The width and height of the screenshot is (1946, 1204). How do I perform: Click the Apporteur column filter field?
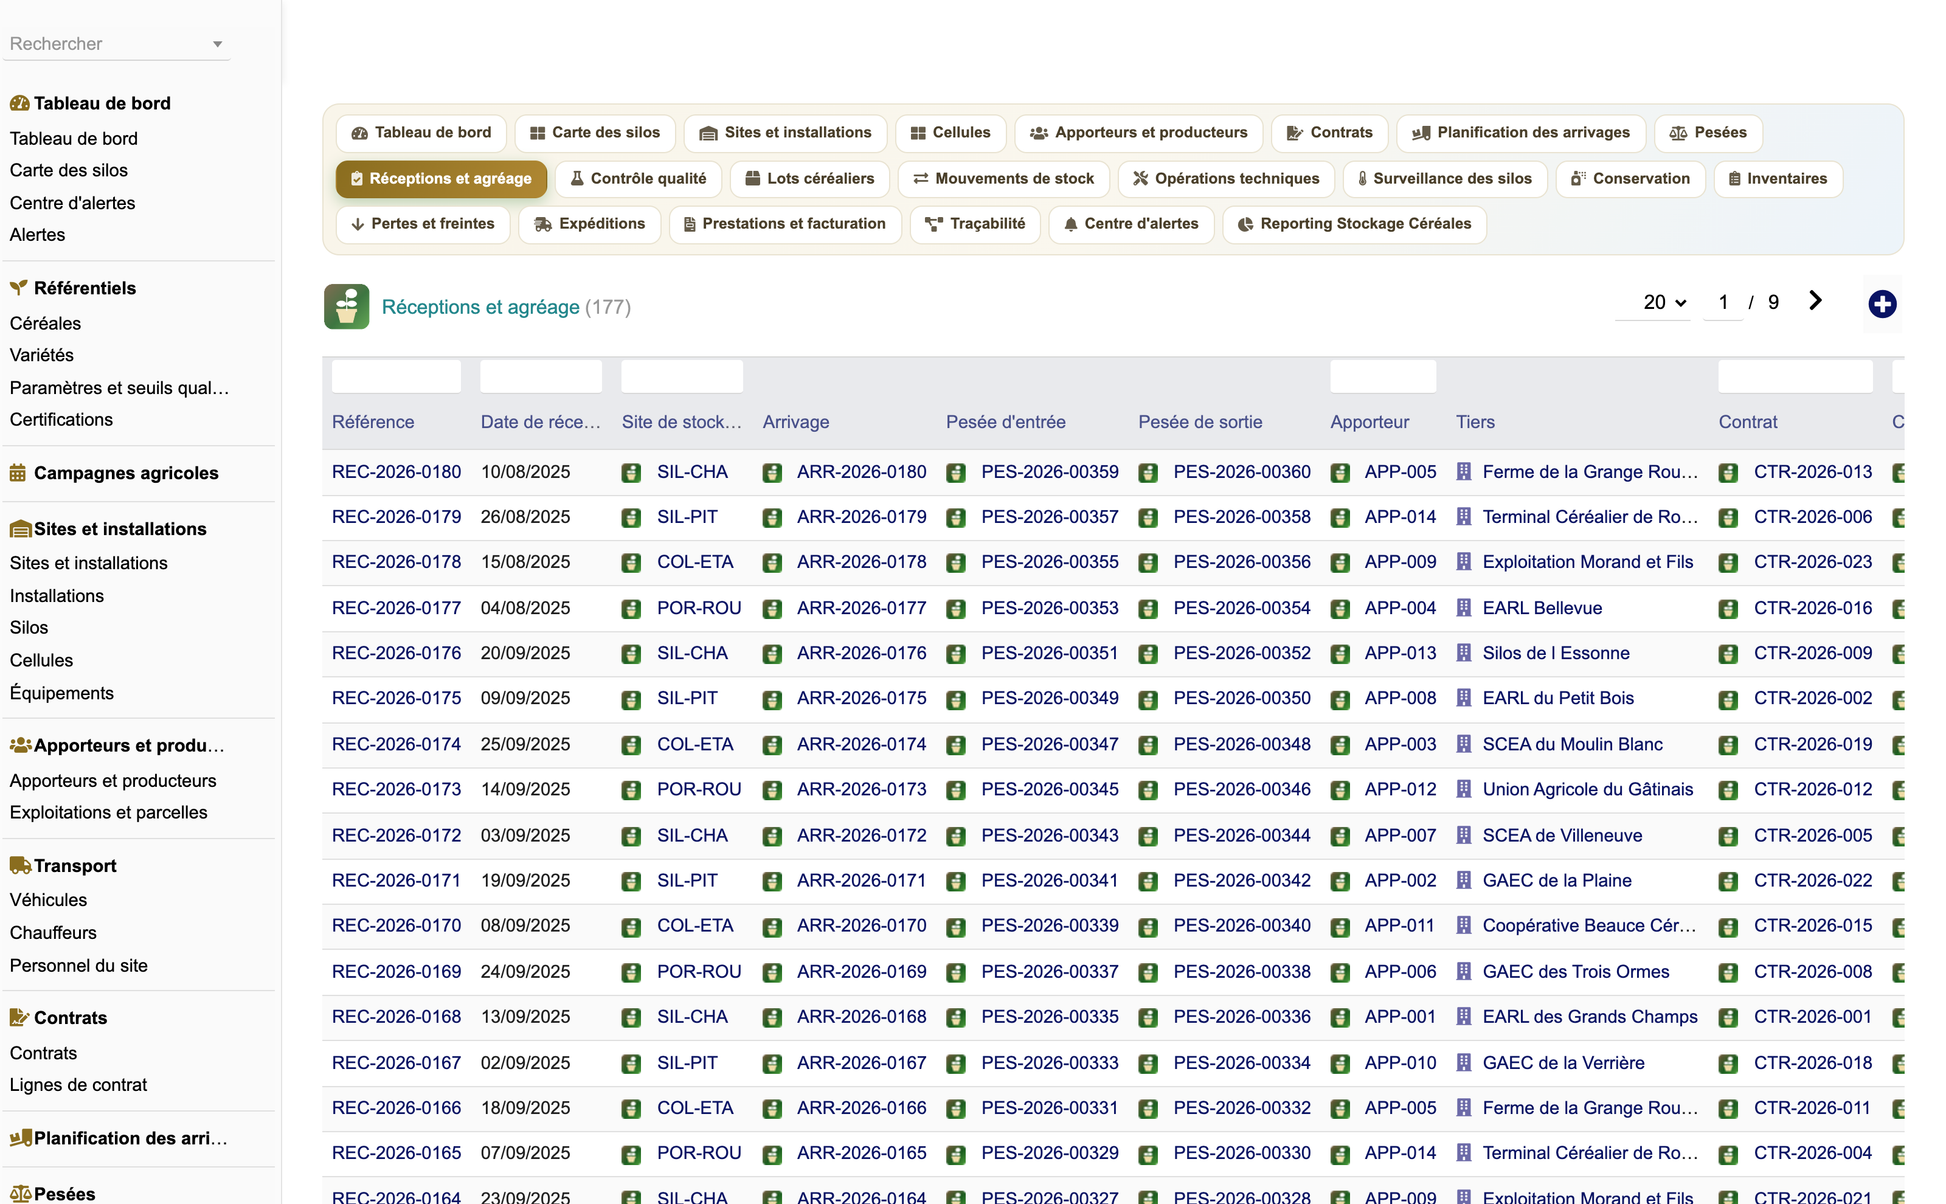pos(1383,376)
